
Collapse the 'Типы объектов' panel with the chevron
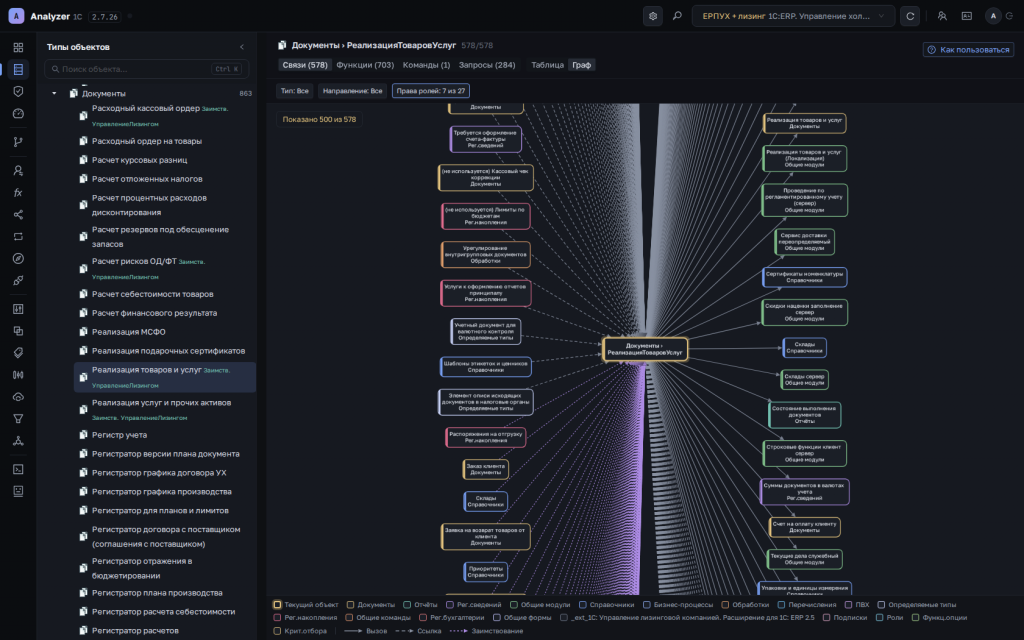(x=242, y=47)
